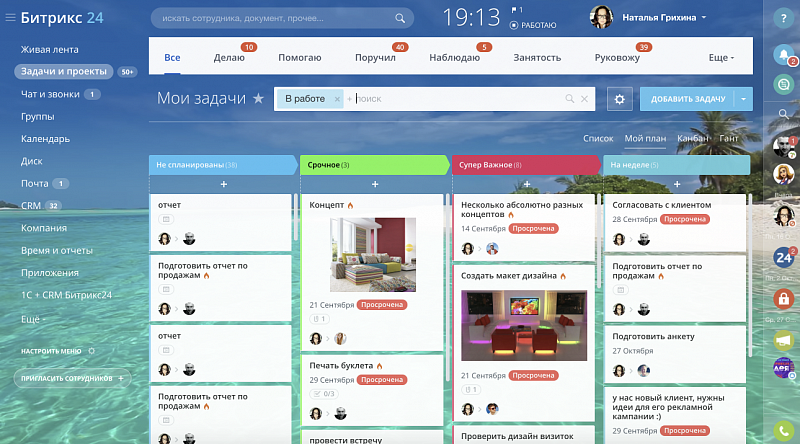This screenshot has height=444, width=800.
Task: Click the hamburger menu icon beside Битрикс 24
Action: tap(10, 18)
